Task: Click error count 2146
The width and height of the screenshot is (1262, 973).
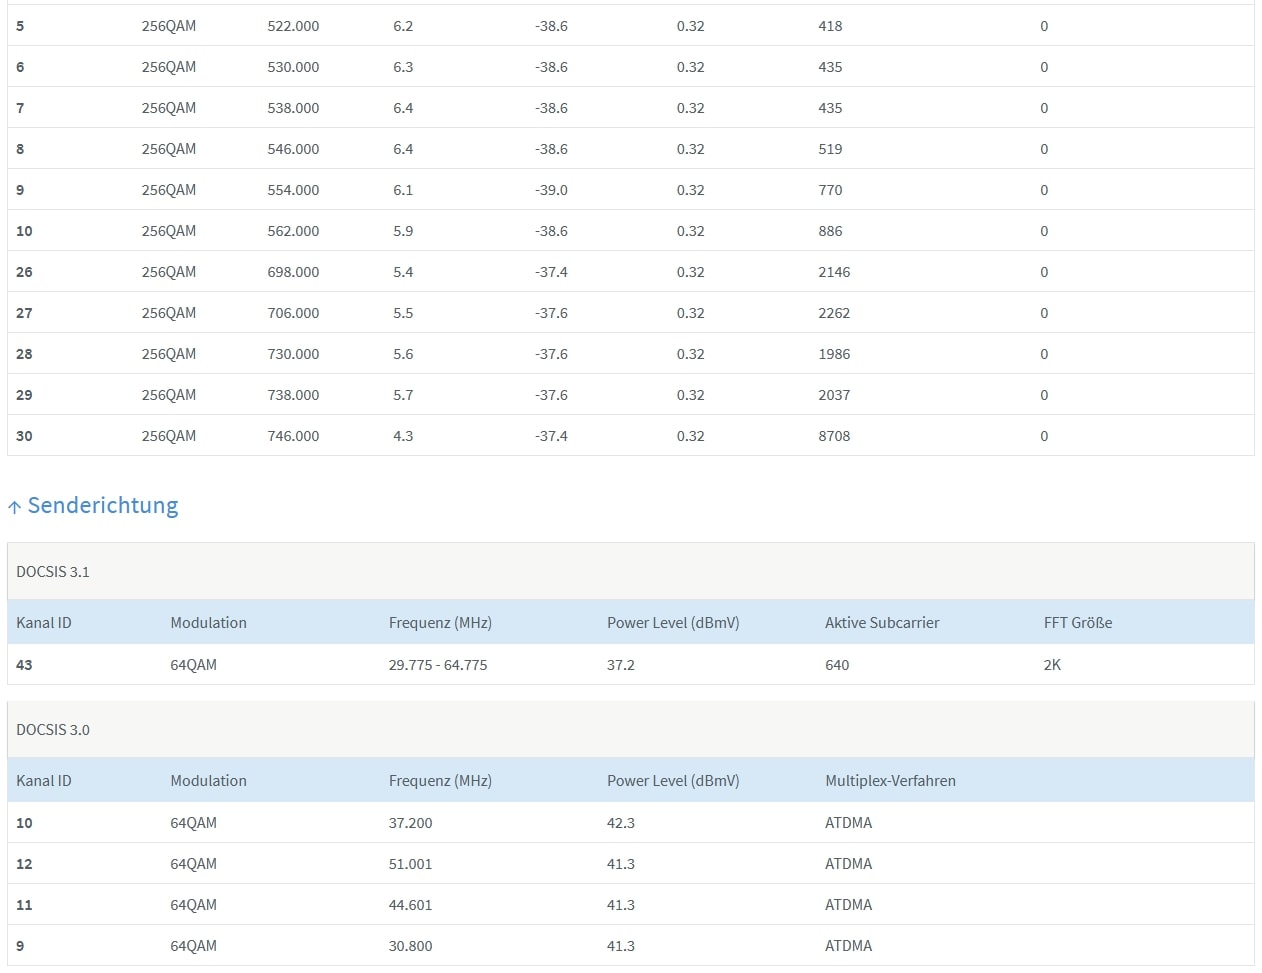Action: (x=834, y=272)
